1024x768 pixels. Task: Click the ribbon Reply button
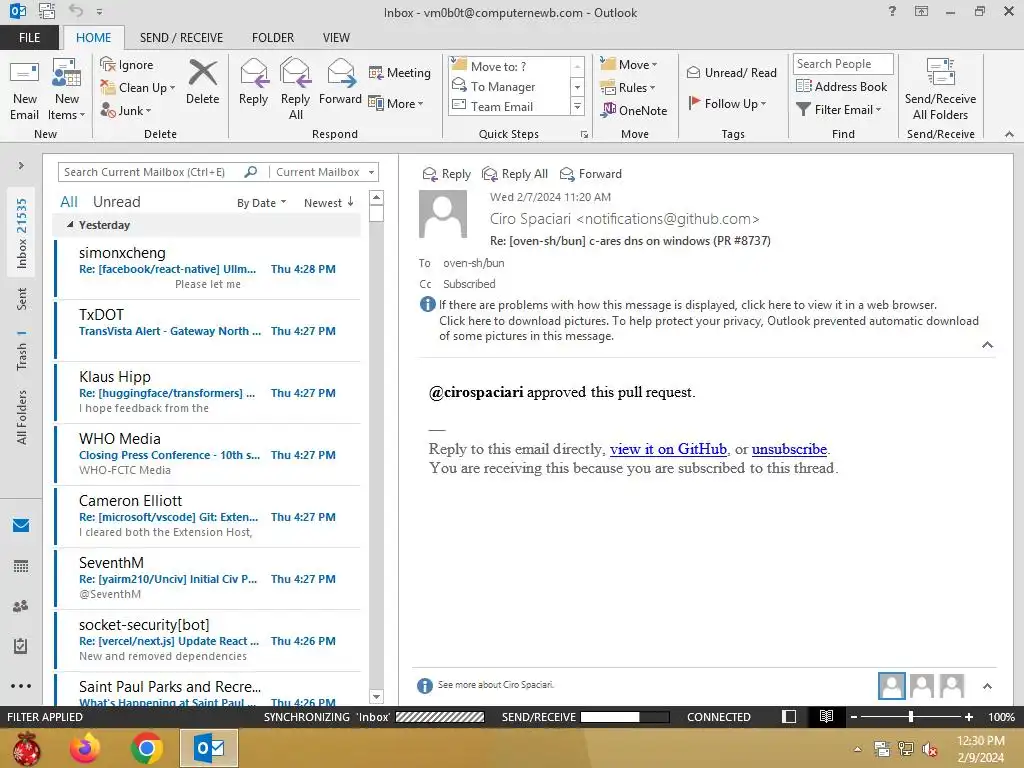253,82
